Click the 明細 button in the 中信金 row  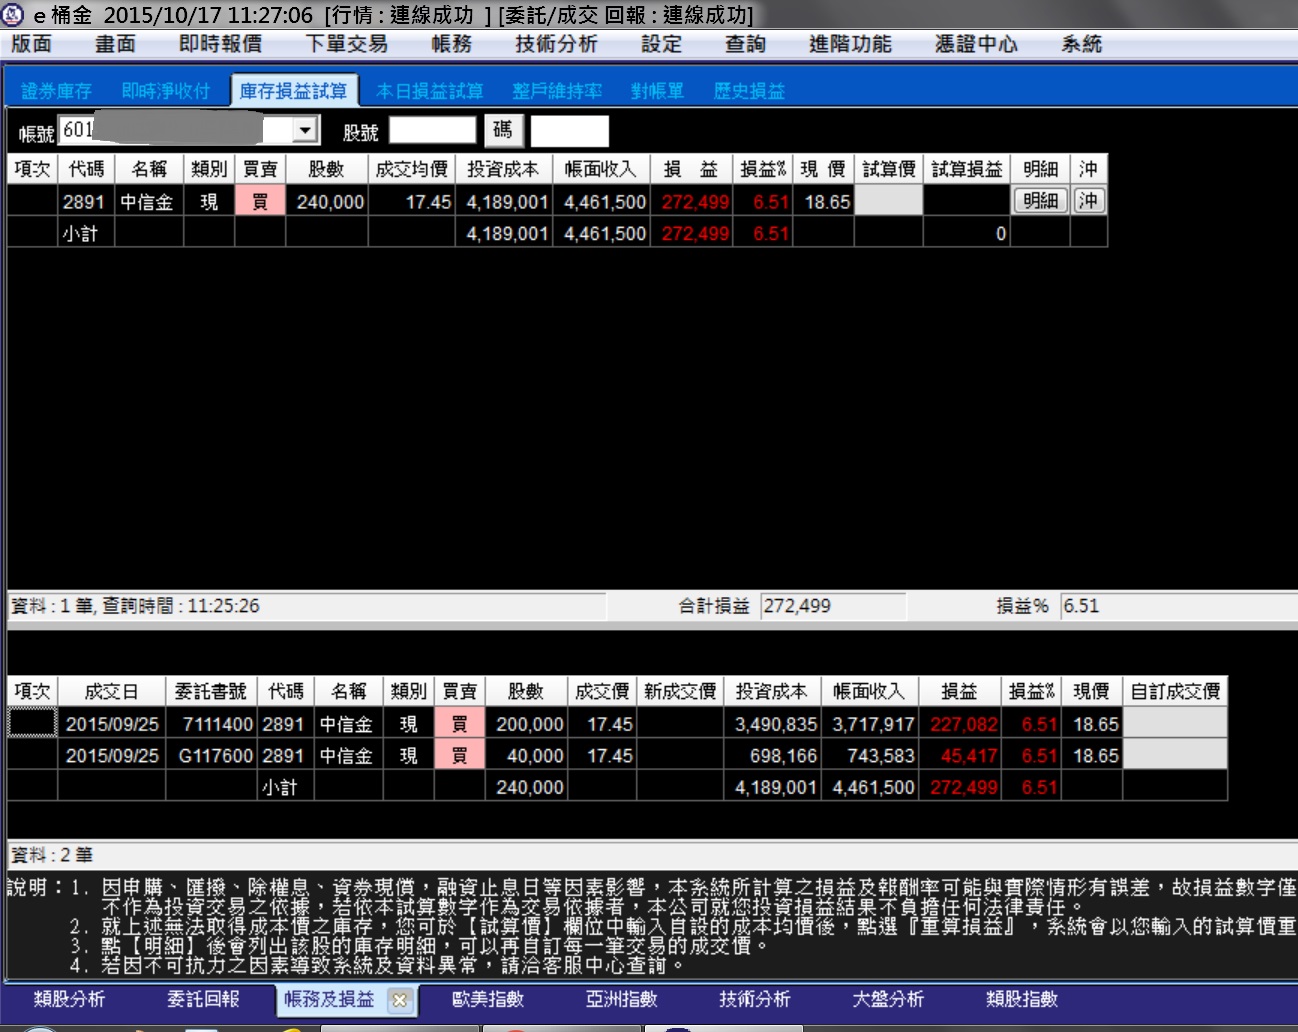point(1040,201)
